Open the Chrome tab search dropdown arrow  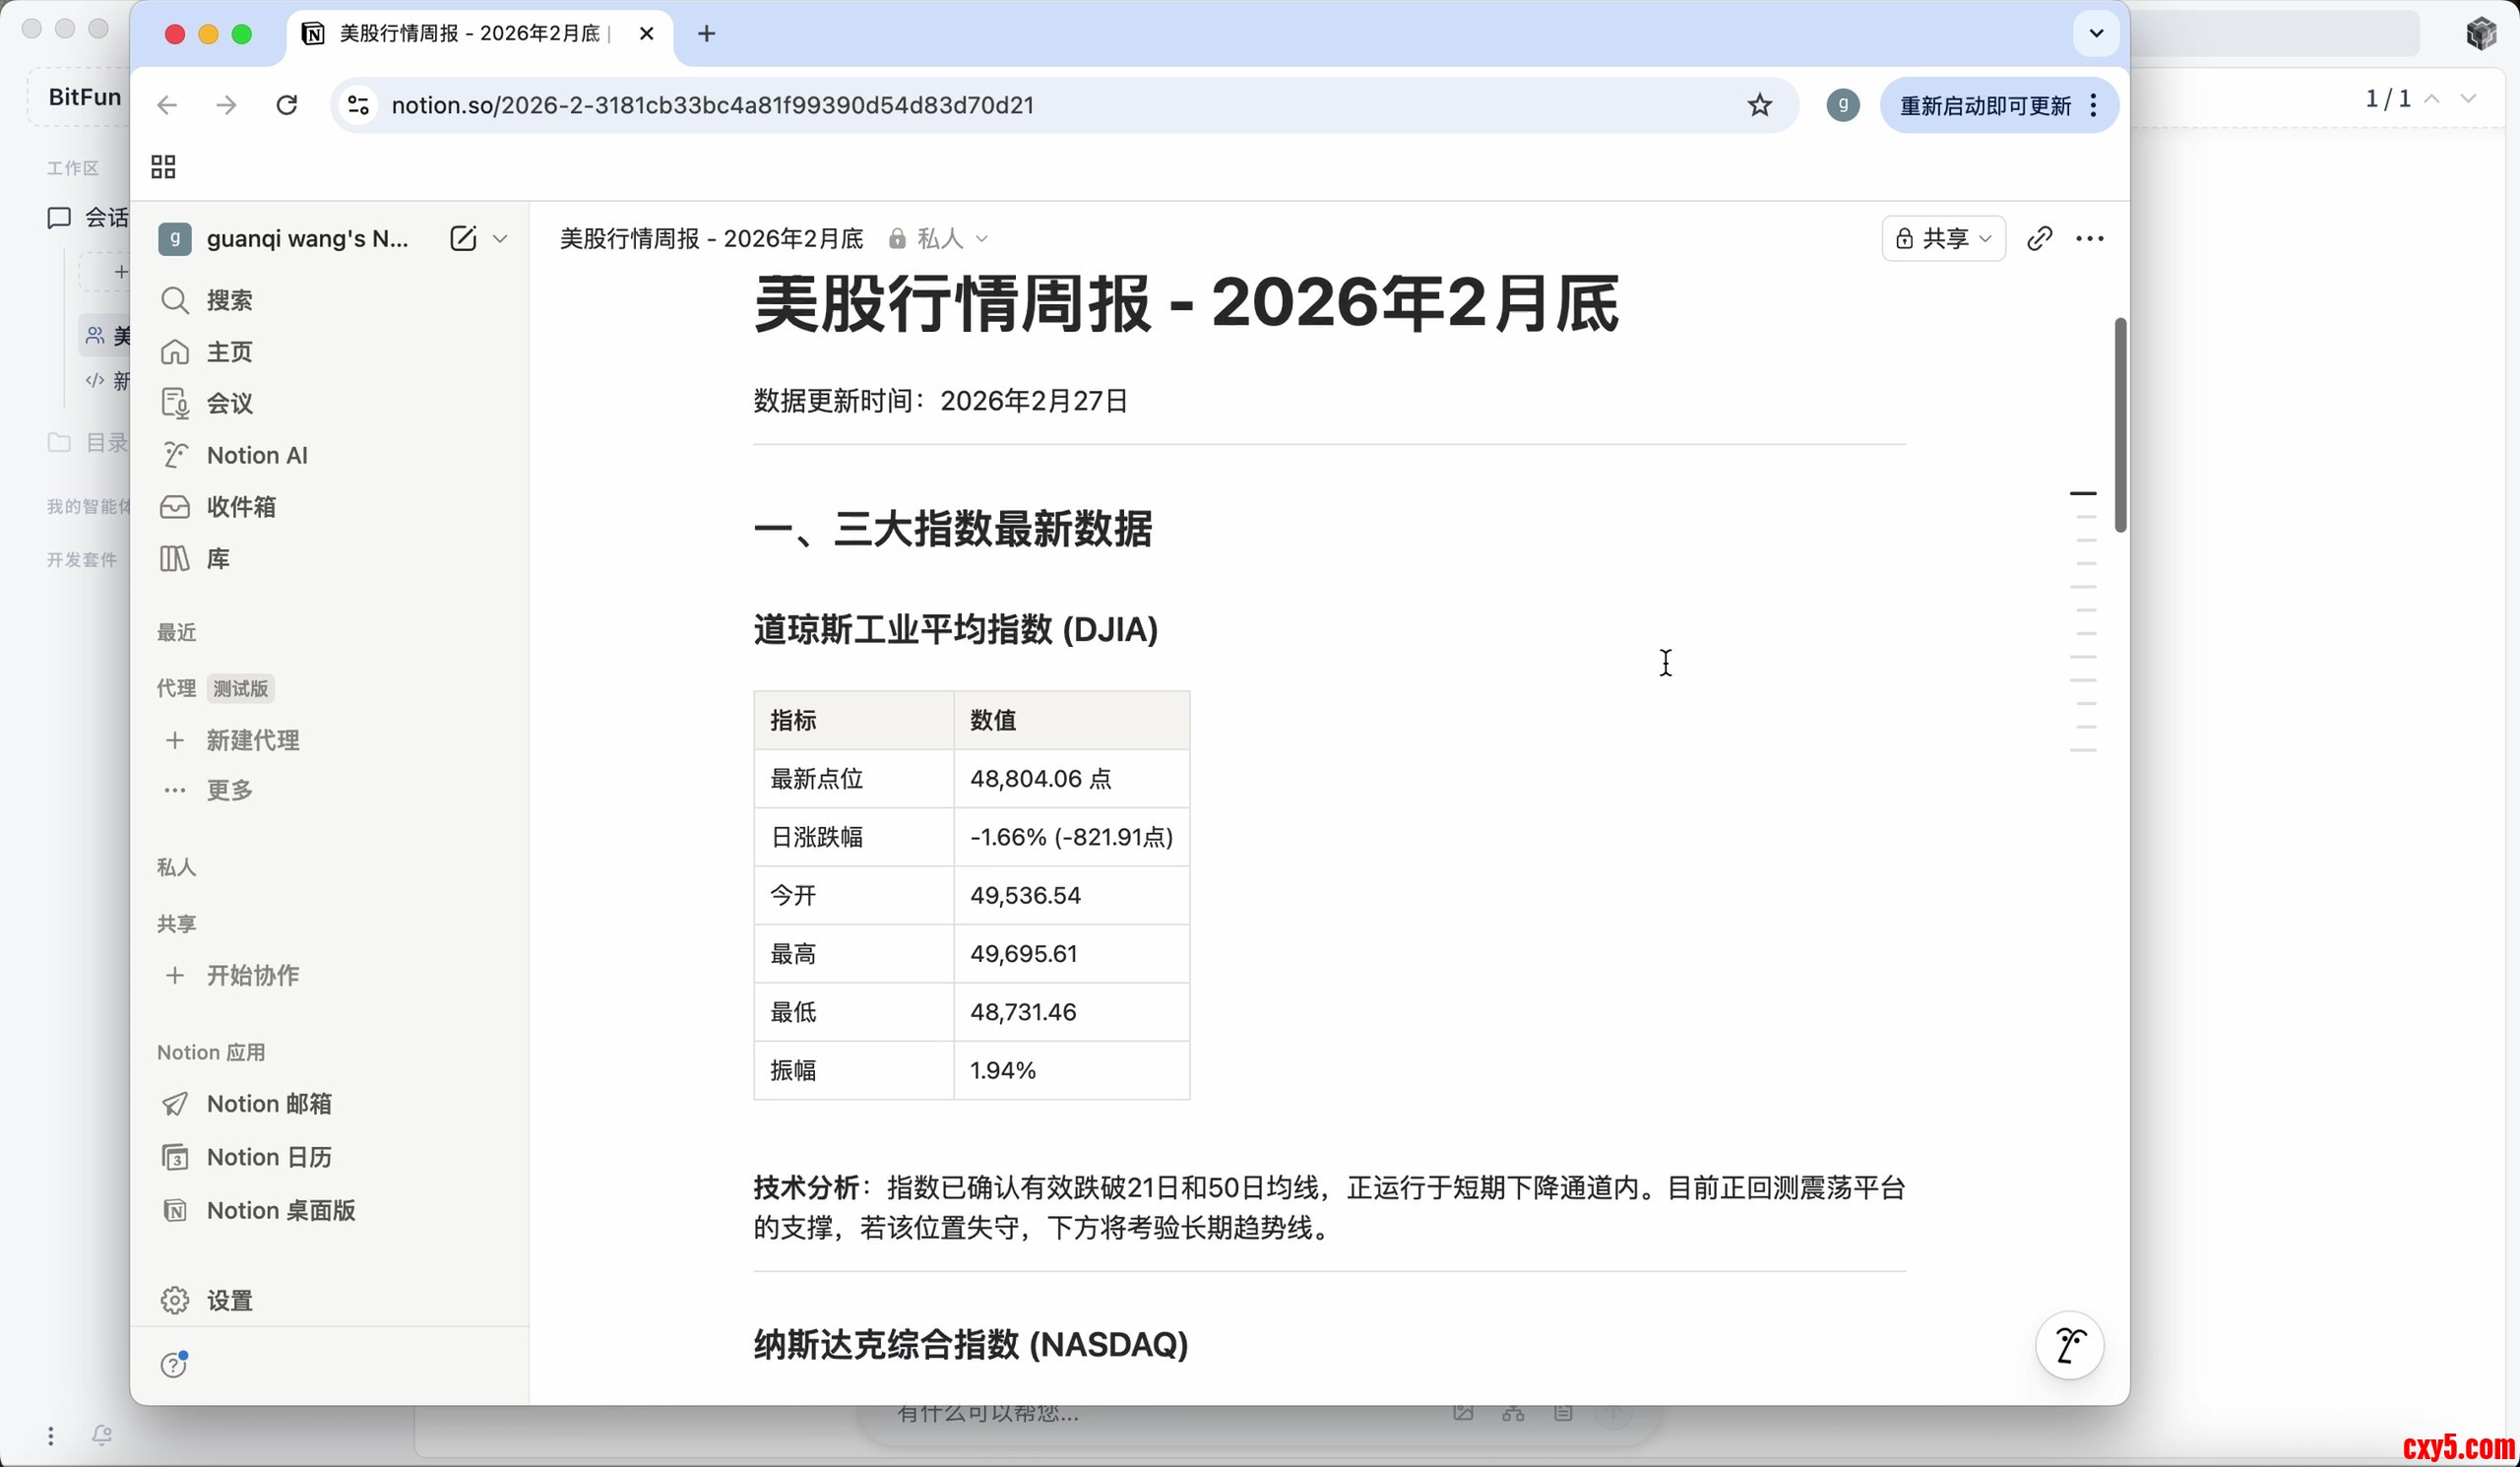pos(2096,33)
